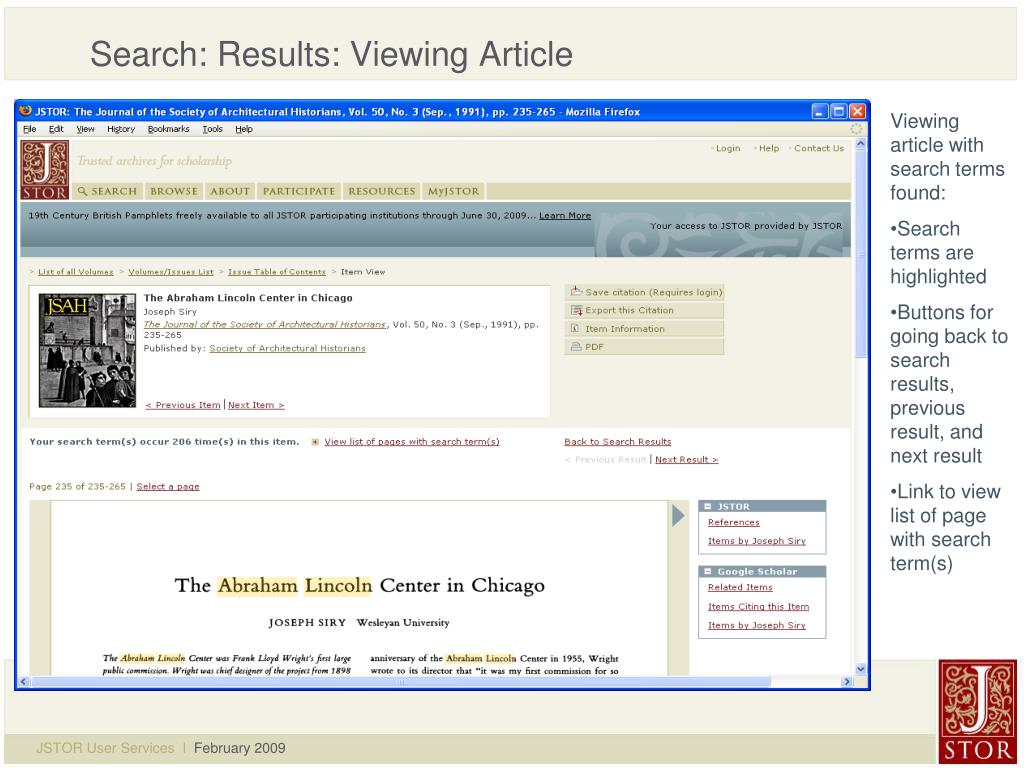Open the Edit menu
Image resolution: width=1024 pixels, height=768 pixels.
click(x=56, y=129)
